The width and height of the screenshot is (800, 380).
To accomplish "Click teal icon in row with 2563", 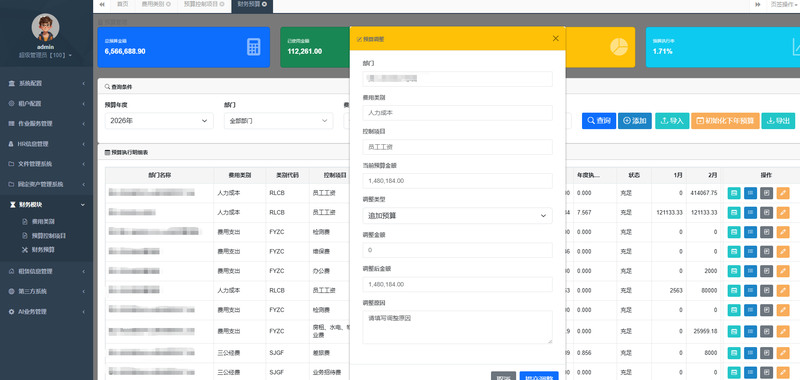I will coord(734,290).
